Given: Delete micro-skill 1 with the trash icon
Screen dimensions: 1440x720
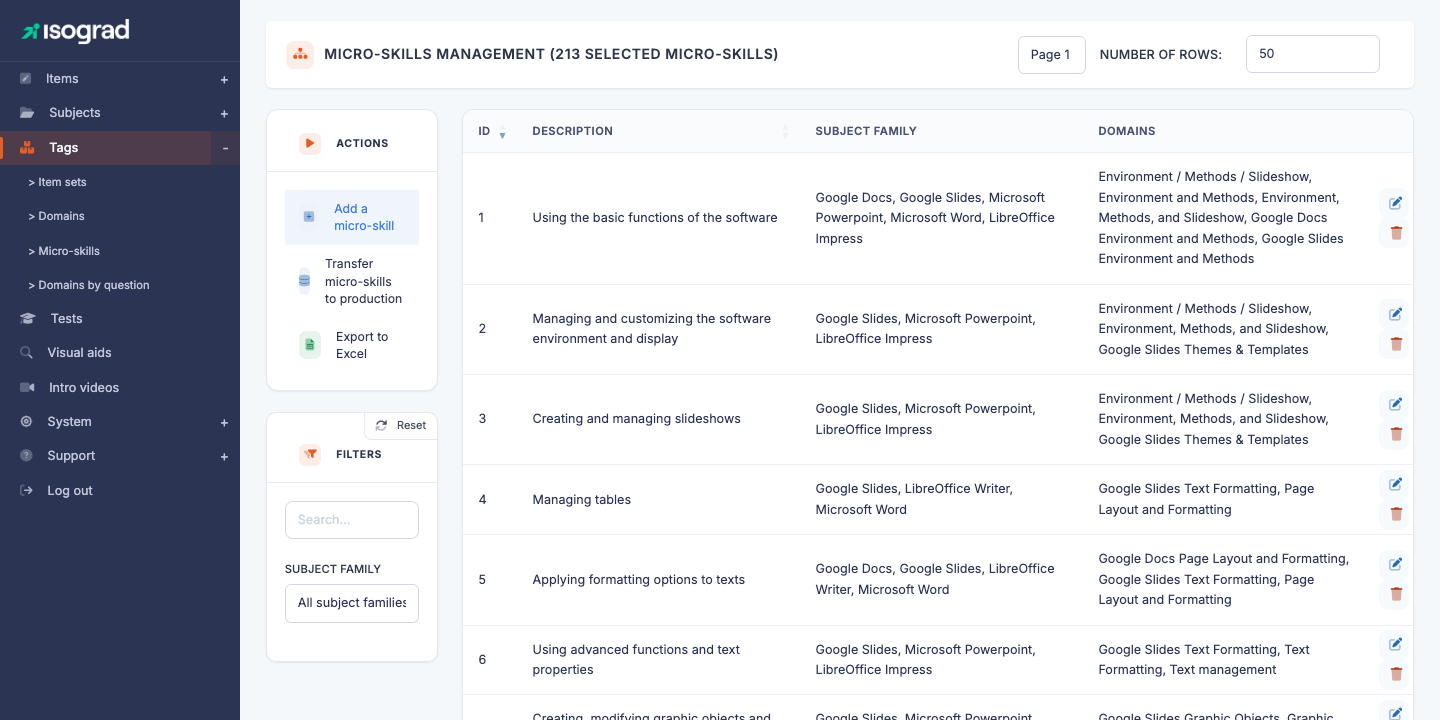Looking at the screenshot, I should click(x=1396, y=233).
